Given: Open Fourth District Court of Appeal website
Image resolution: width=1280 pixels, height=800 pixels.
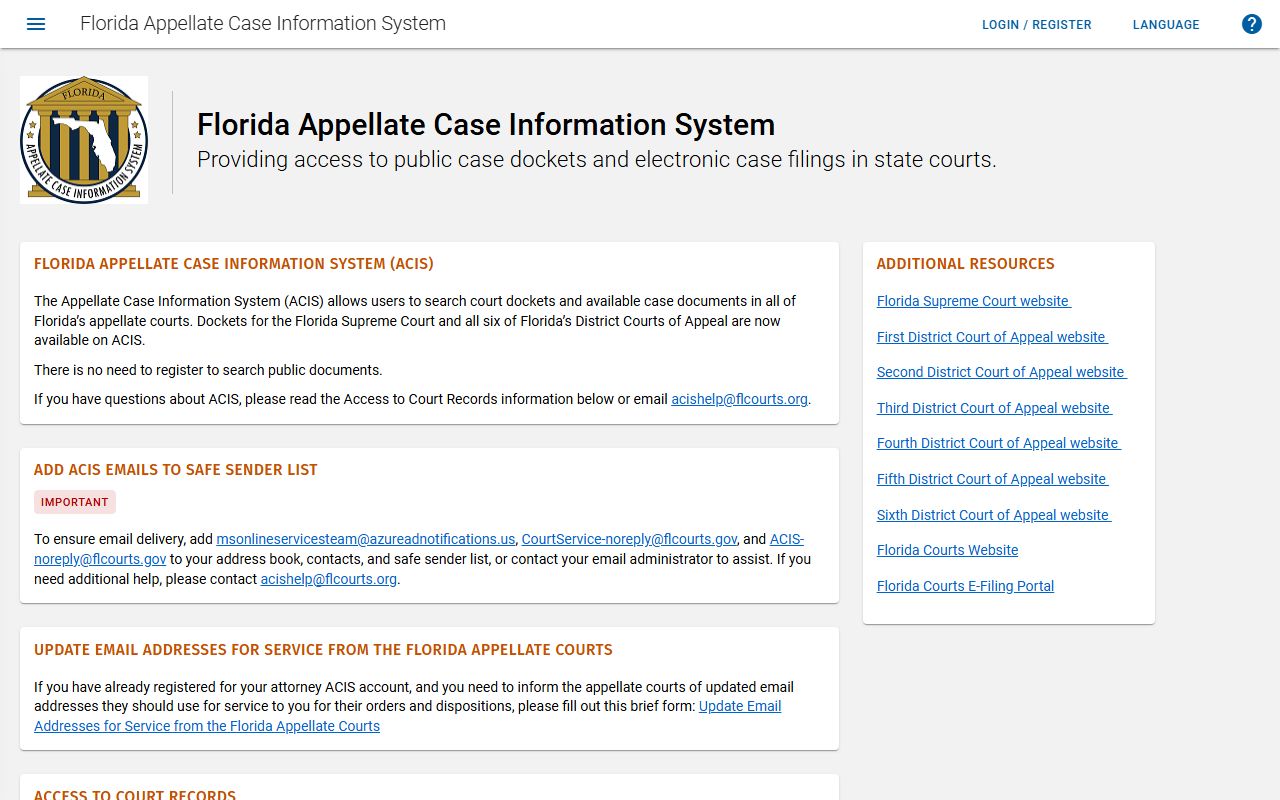Looking at the screenshot, I should tap(998, 443).
